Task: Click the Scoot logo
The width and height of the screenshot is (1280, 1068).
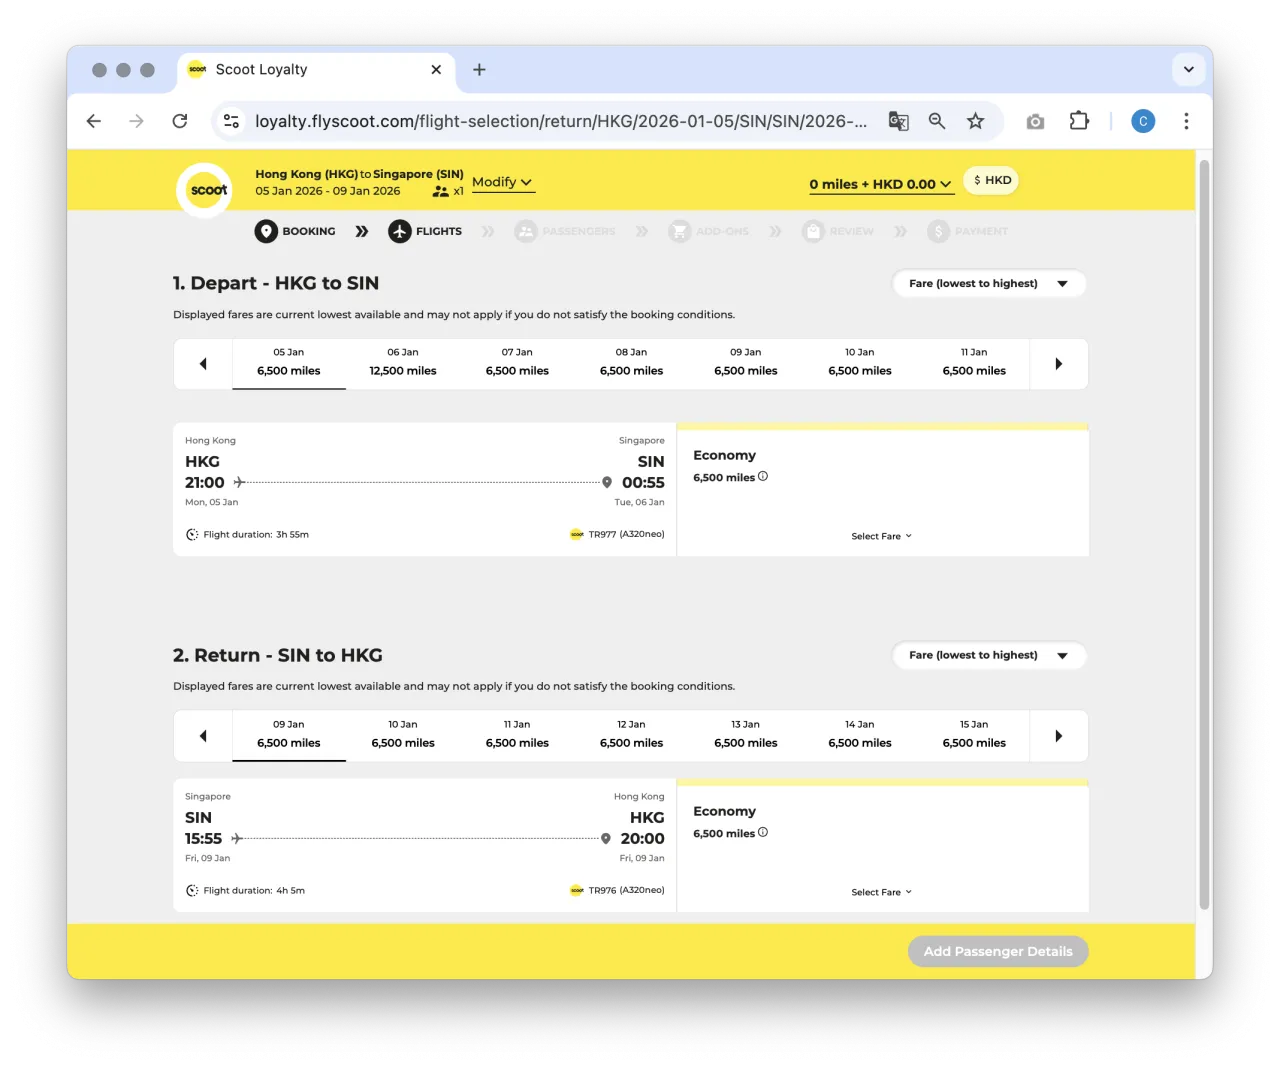Action: pyautogui.click(x=204, y=189)
